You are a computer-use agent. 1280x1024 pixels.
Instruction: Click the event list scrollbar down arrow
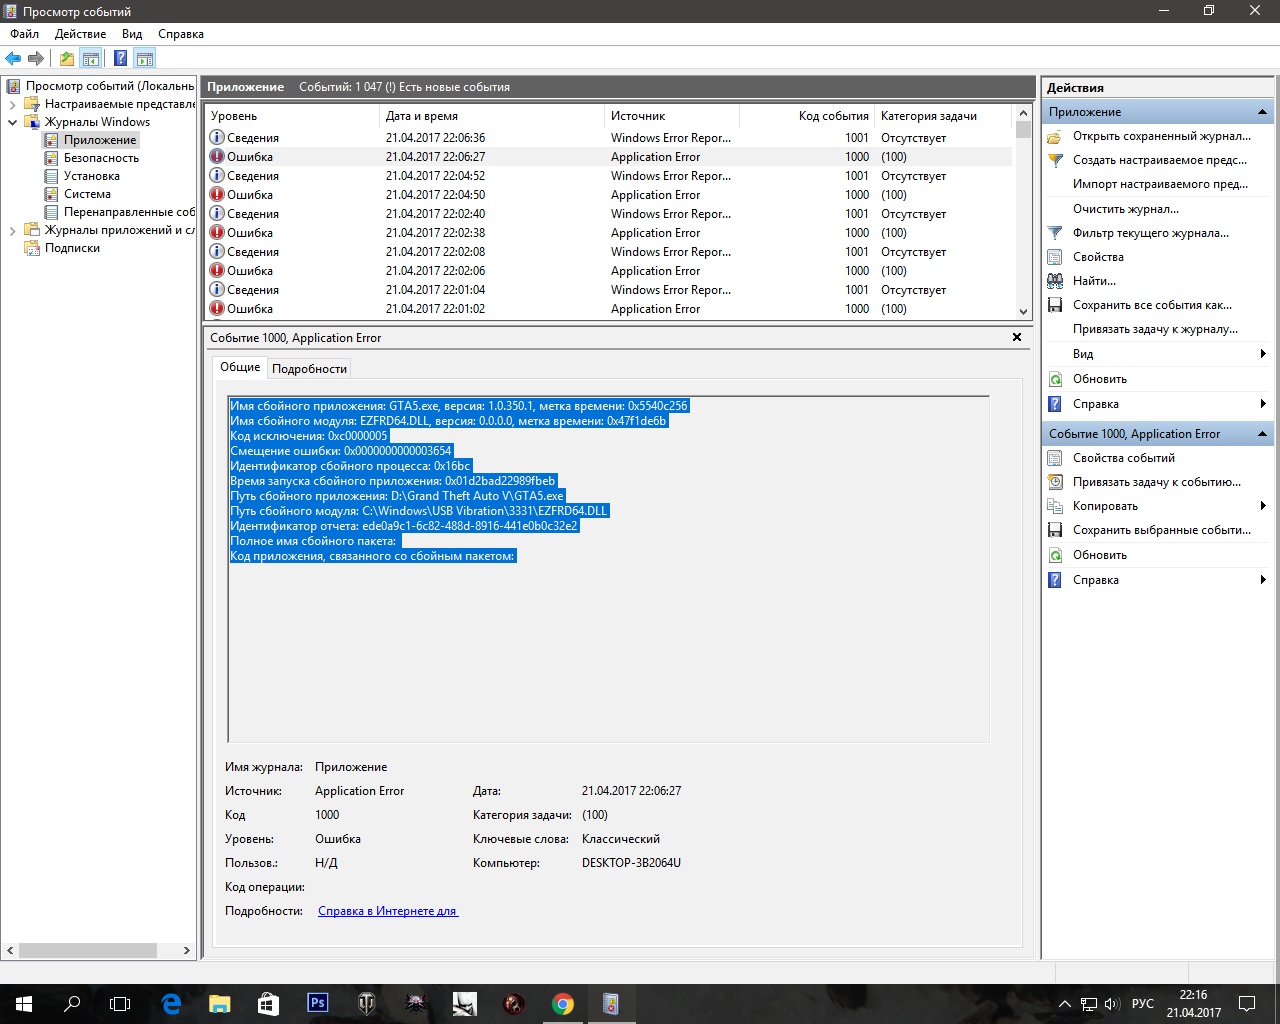pyautogui.click(x=1023, y=312)
